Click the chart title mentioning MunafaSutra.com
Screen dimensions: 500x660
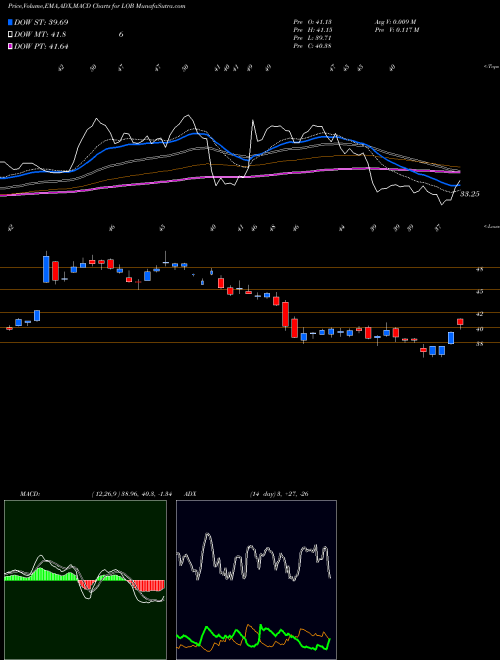(96, 7)
